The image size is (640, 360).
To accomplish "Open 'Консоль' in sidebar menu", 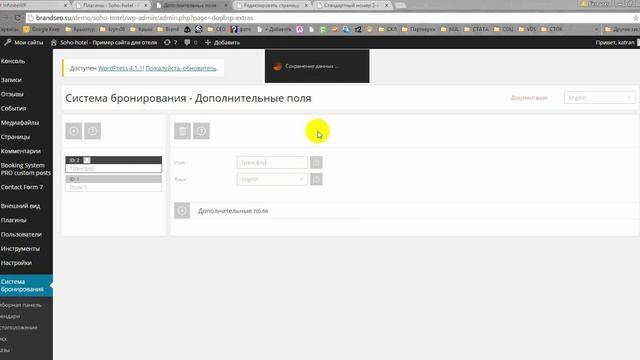I will 13,61.
